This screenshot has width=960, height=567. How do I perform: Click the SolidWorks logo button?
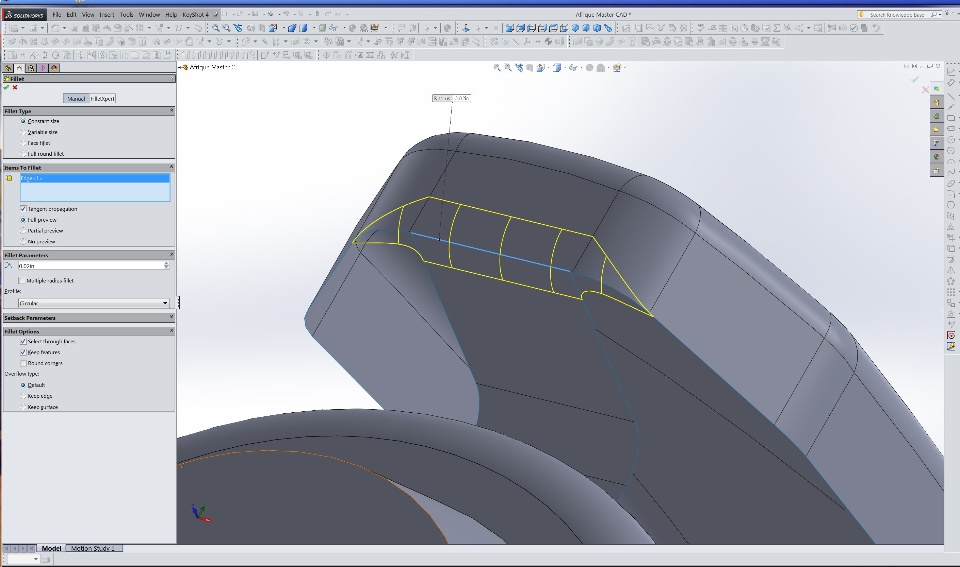pyautogui.click(x=22, y=15)
